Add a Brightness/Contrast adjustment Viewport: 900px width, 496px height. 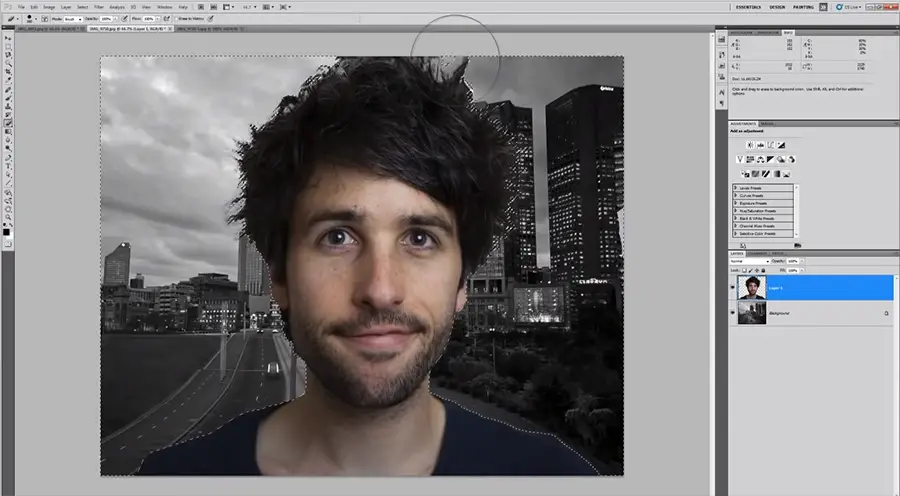point(751,145)
